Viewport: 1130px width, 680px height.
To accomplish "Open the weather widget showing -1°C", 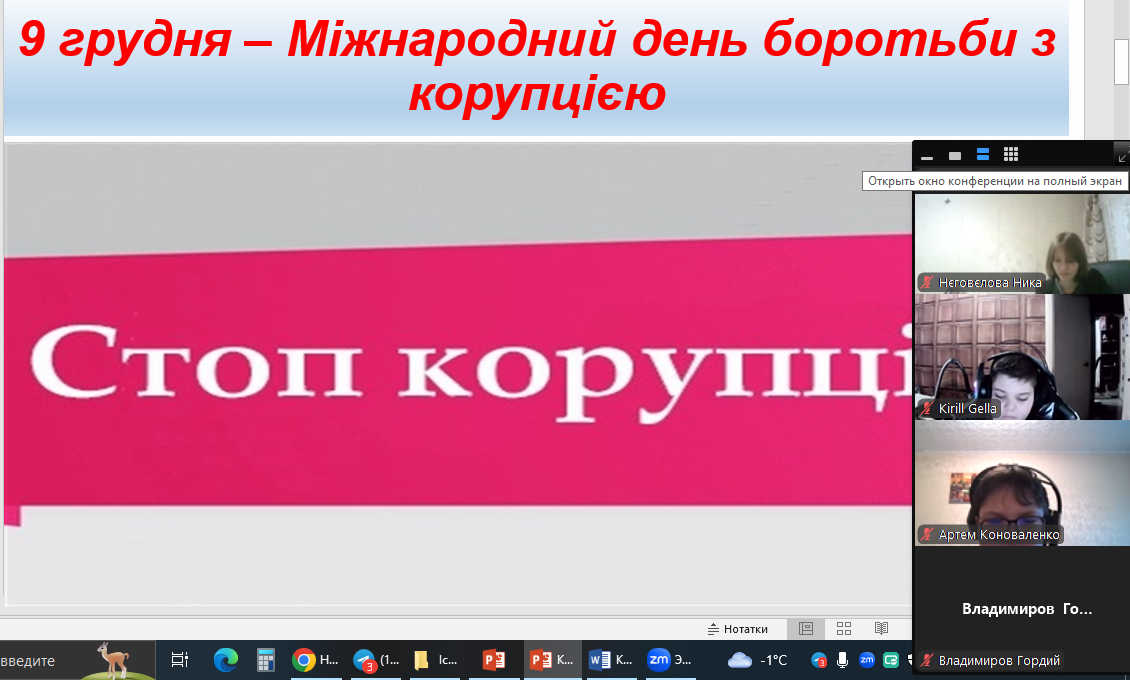I will [x=757, y=660].
